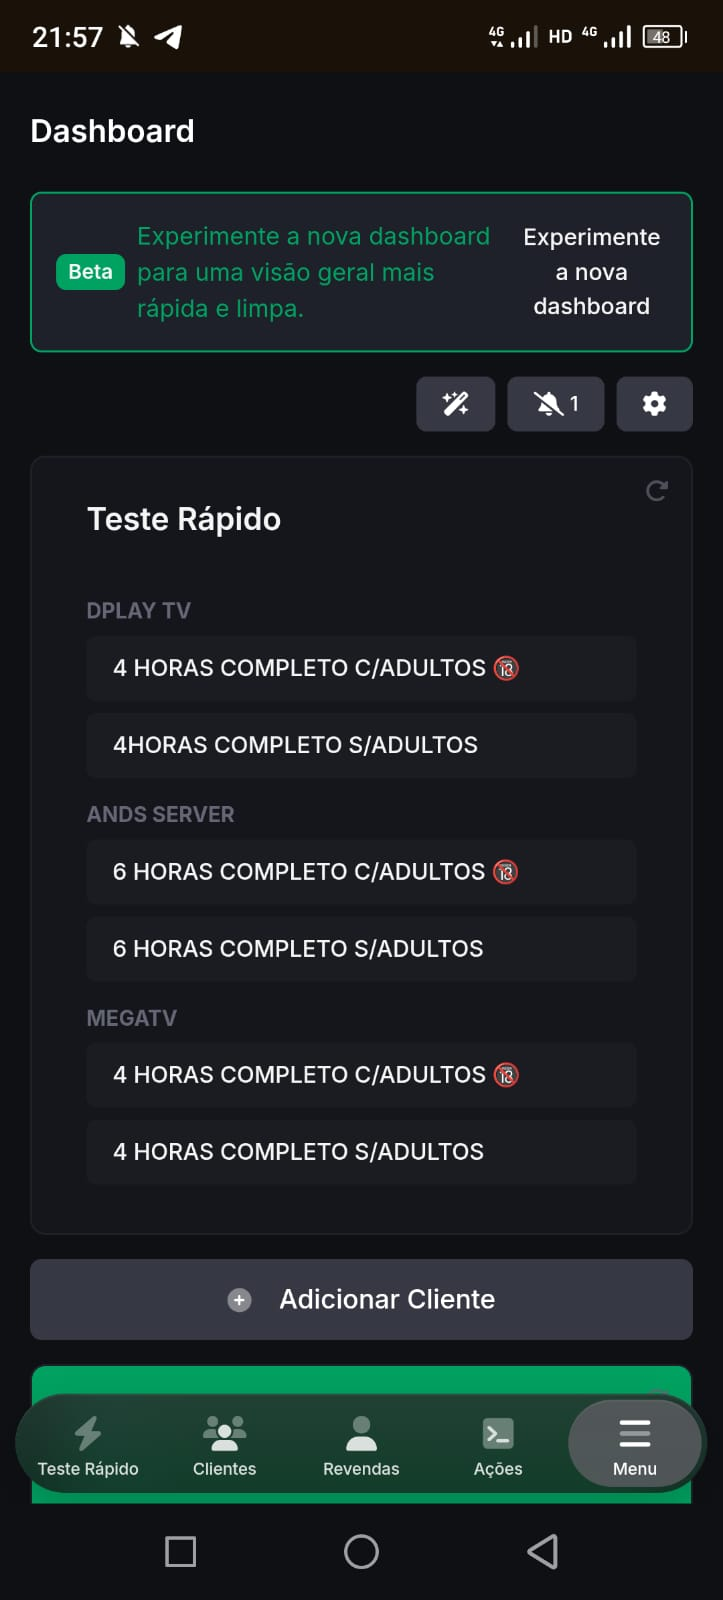
Task: Pick MEGATV 4 horas c/adultos test
Action: tap(361, 1075)
